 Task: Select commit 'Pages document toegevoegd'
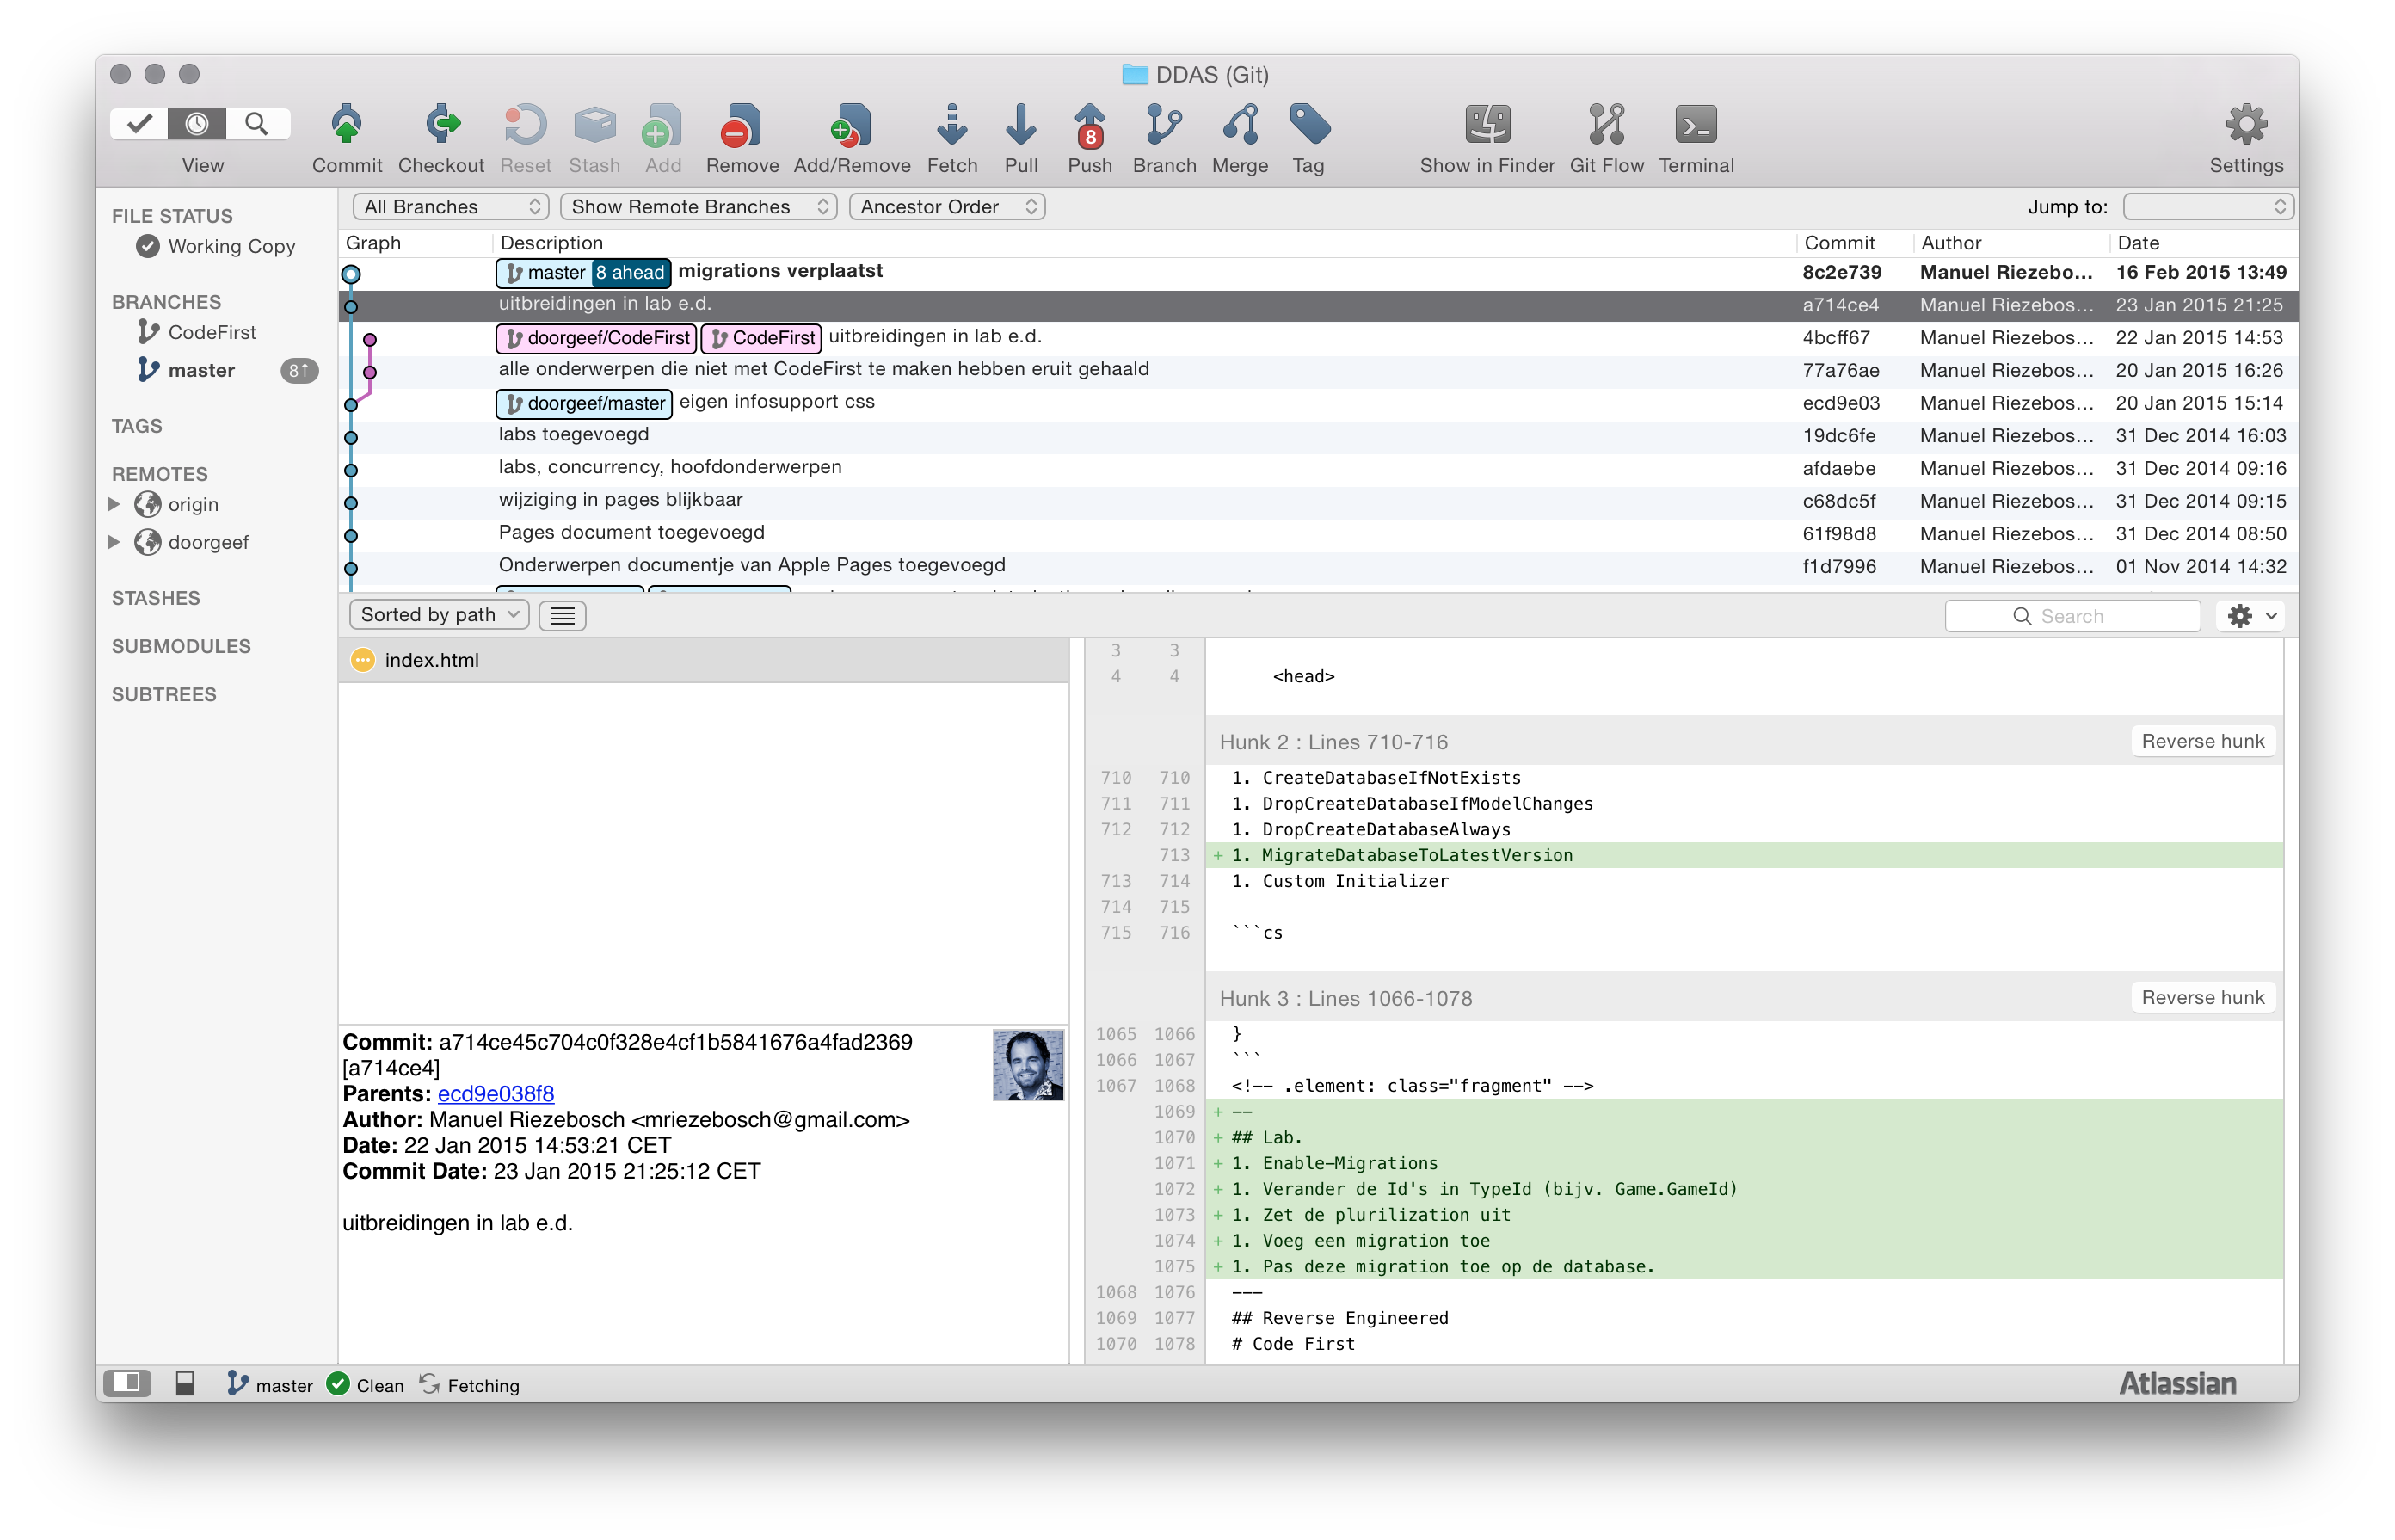[x=1318, y=533]
